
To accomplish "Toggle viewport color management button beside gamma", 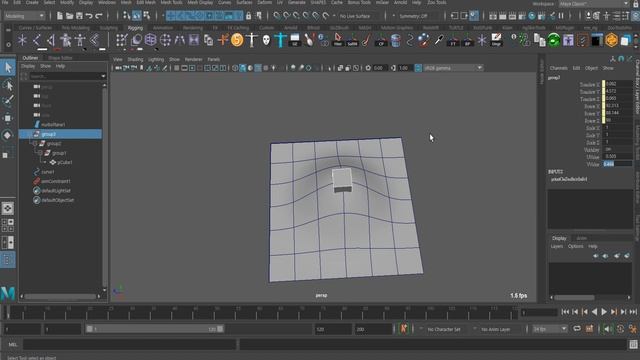I will (x=418, y=68).
